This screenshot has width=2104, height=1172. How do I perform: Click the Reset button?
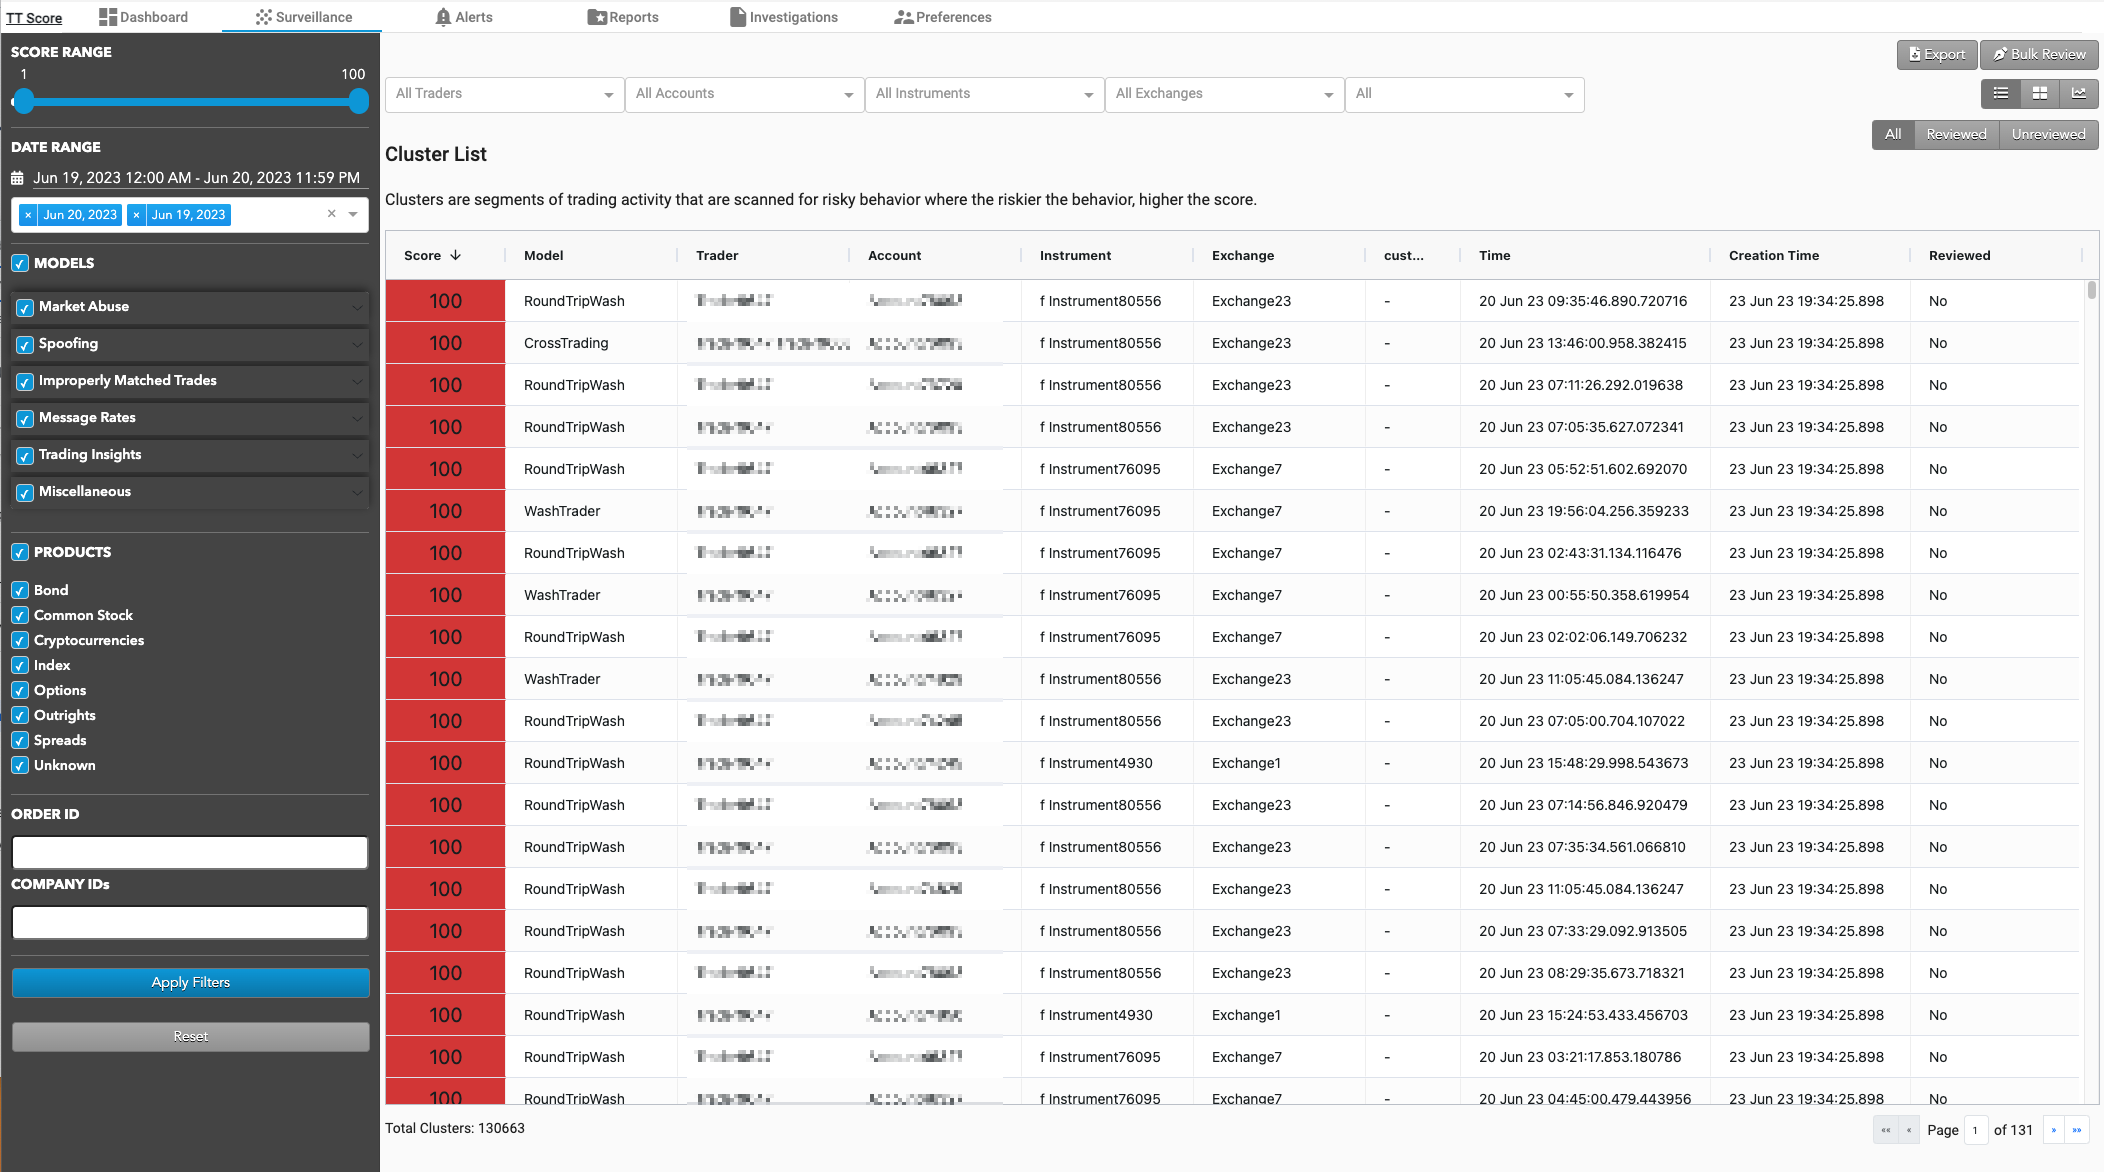(190, 1037)
